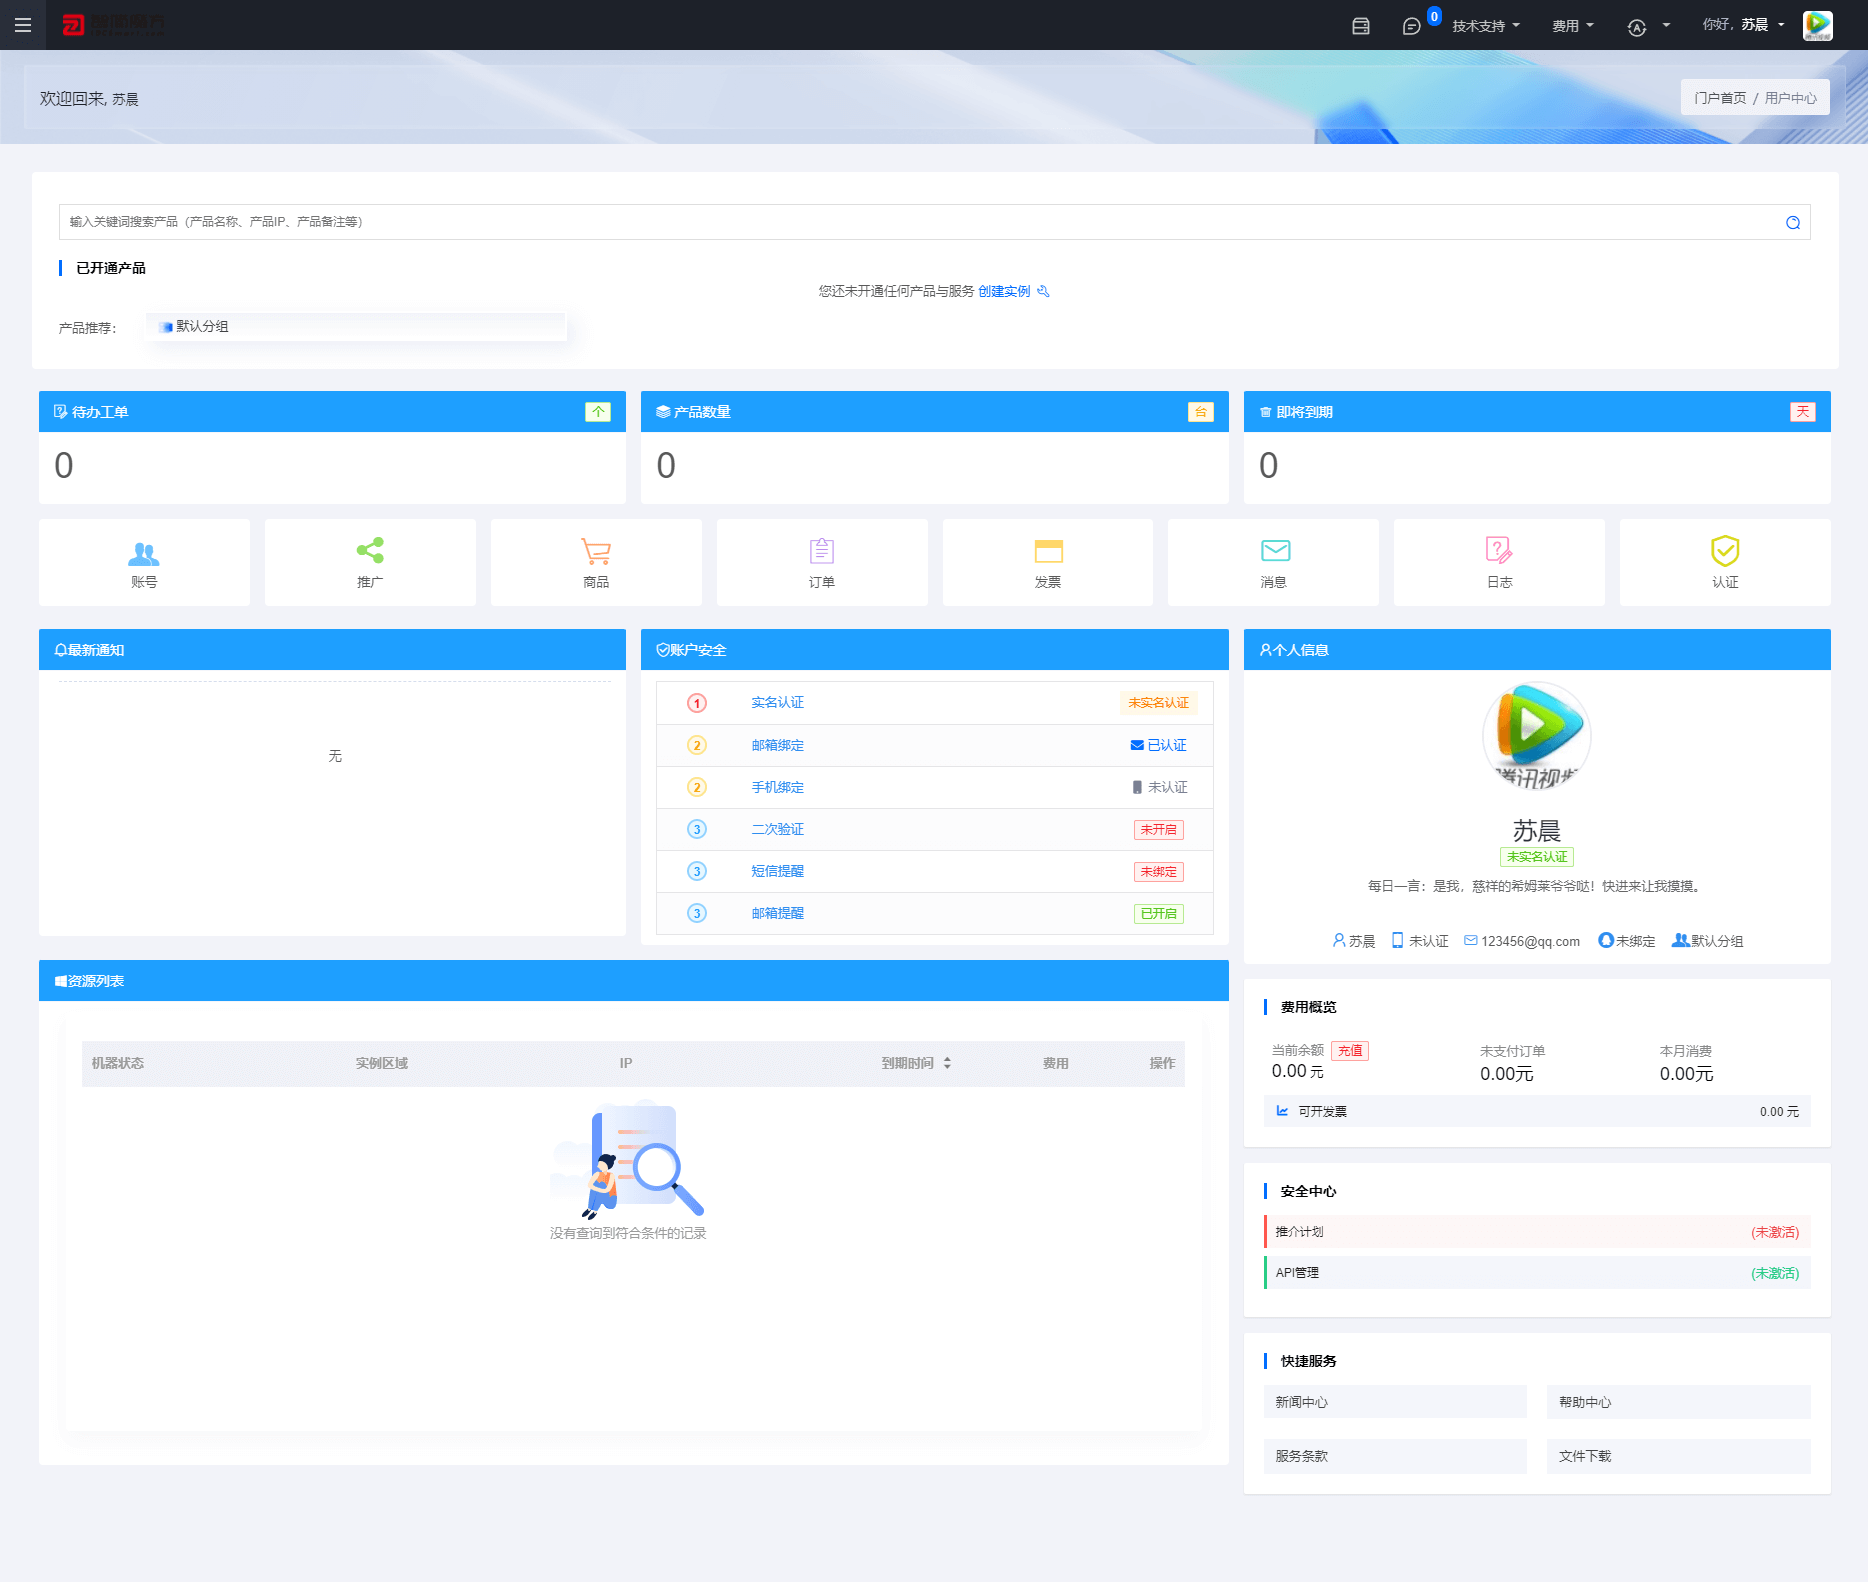Click the 充值 recharge button

(1350, 1051)
